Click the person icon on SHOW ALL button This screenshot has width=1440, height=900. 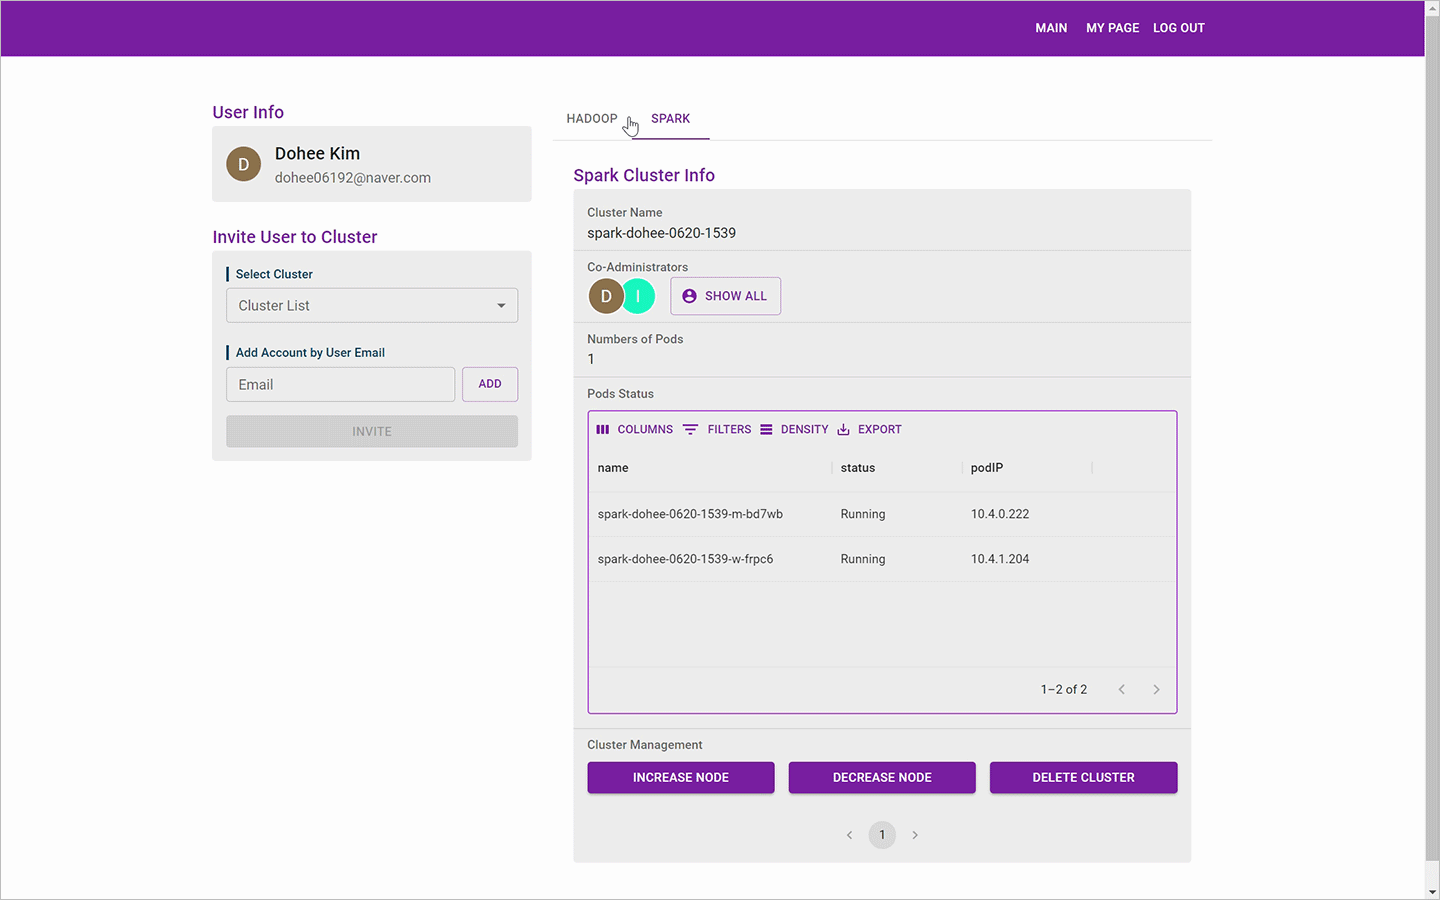(x=689, y=295)
